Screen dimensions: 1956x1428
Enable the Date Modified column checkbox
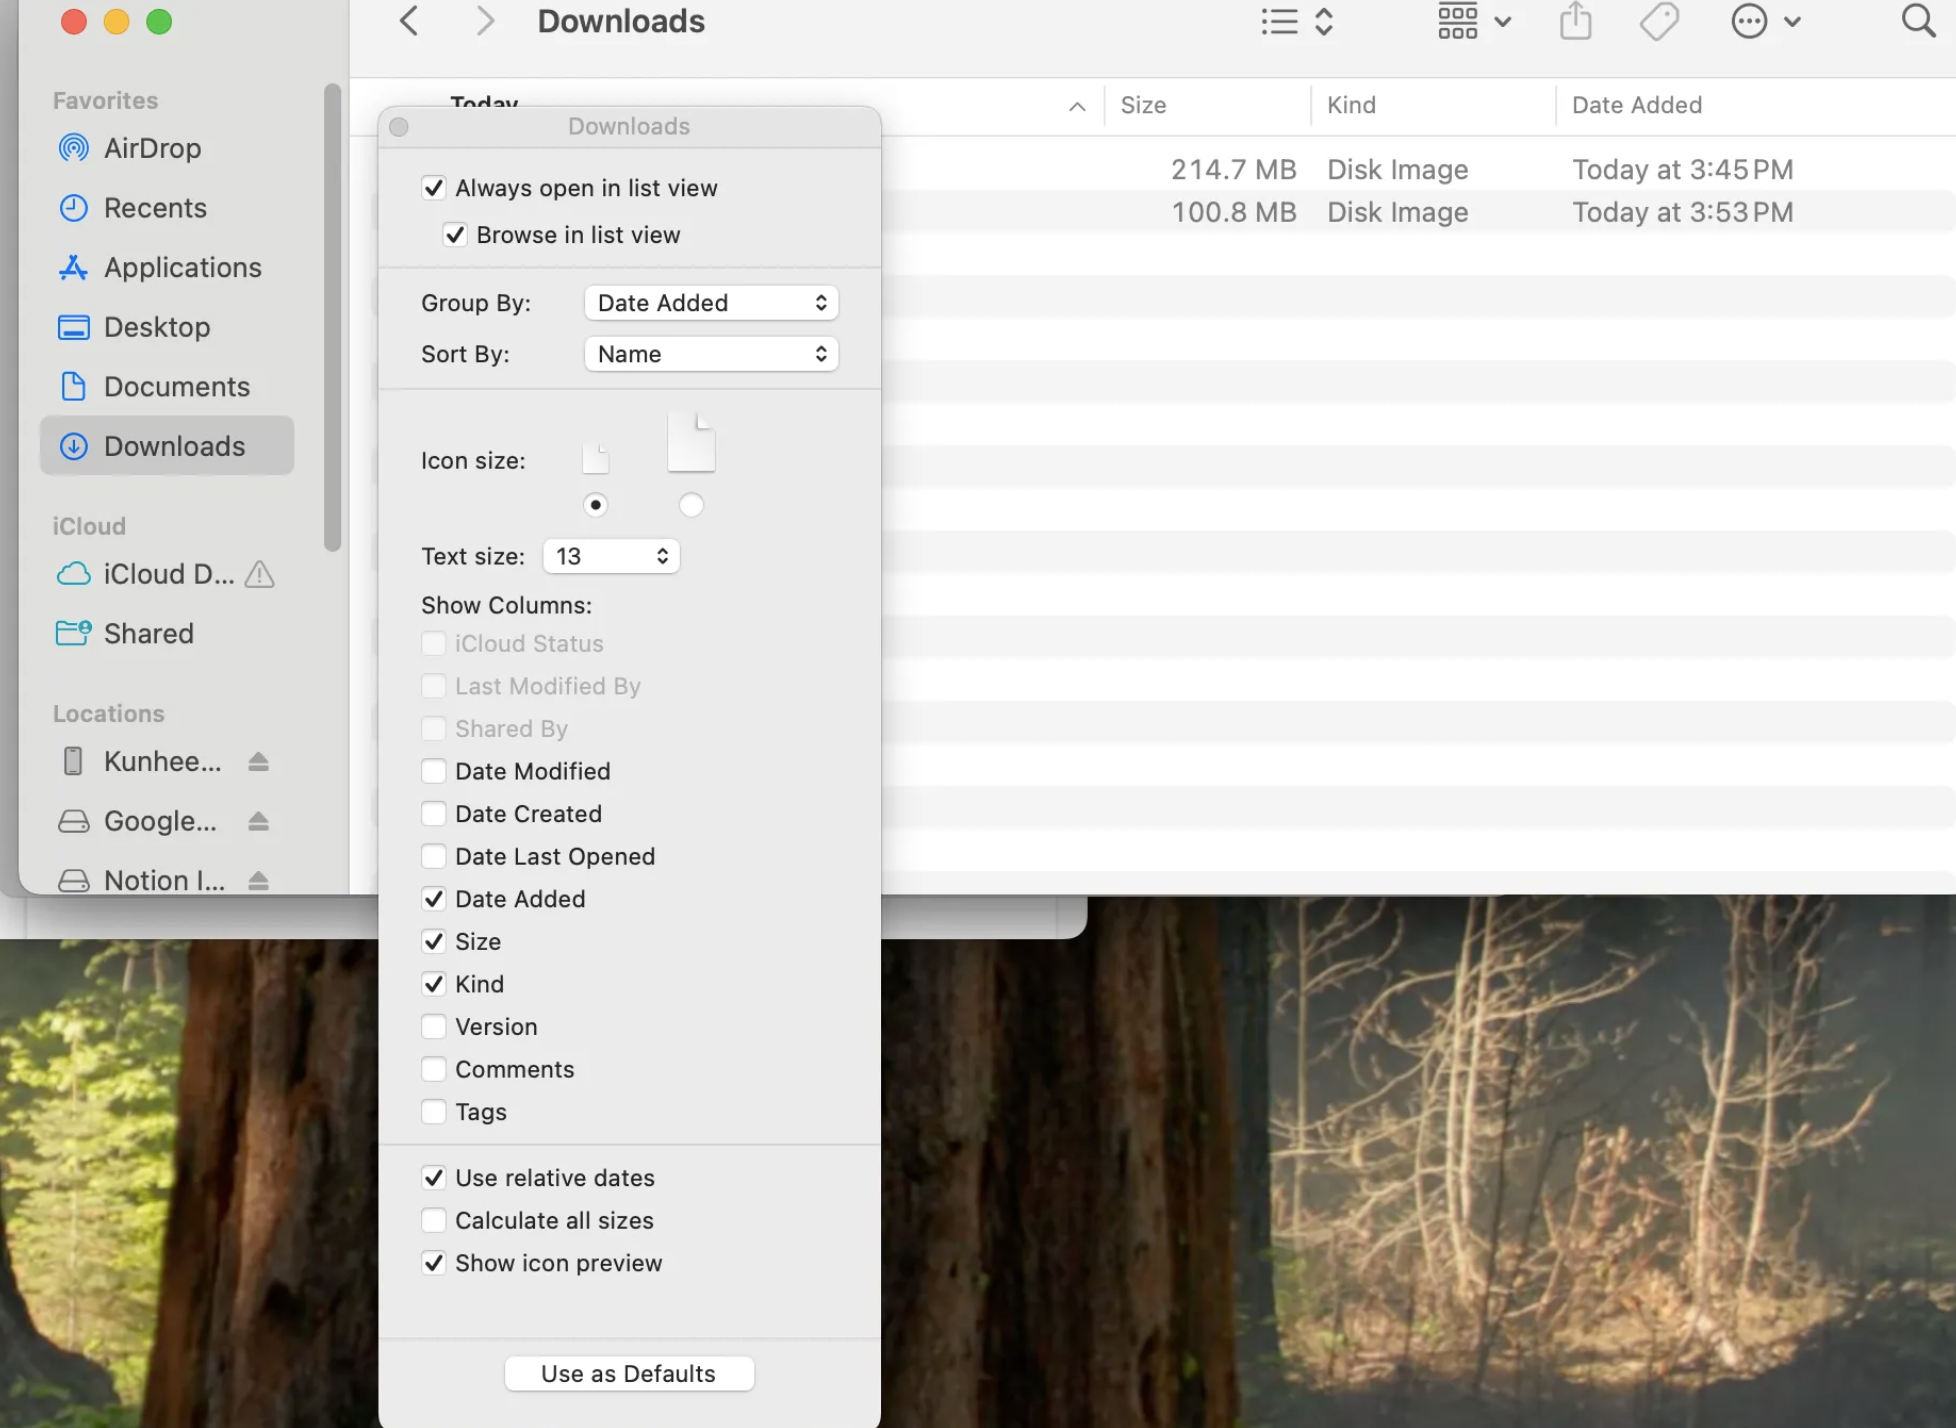[x=433, y=771]
